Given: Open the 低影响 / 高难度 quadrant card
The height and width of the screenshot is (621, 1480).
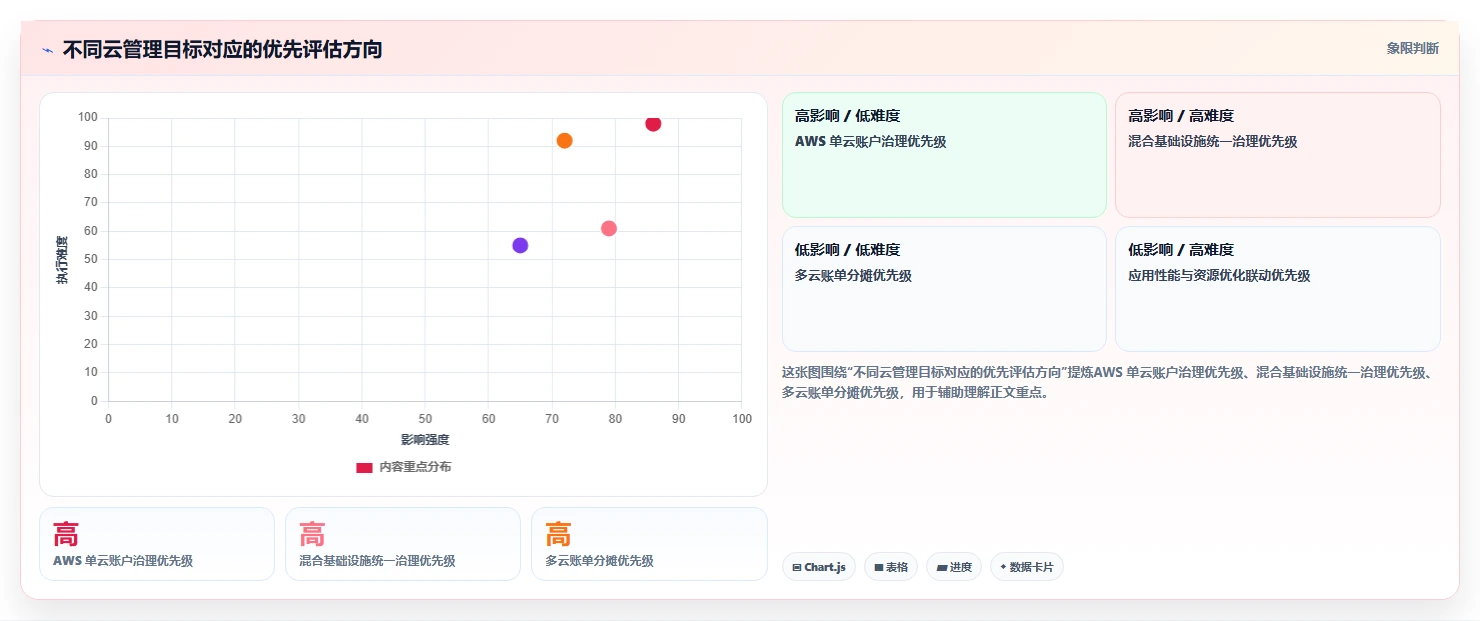Looking at the screenshot, I should click(x=1277, y=289).
